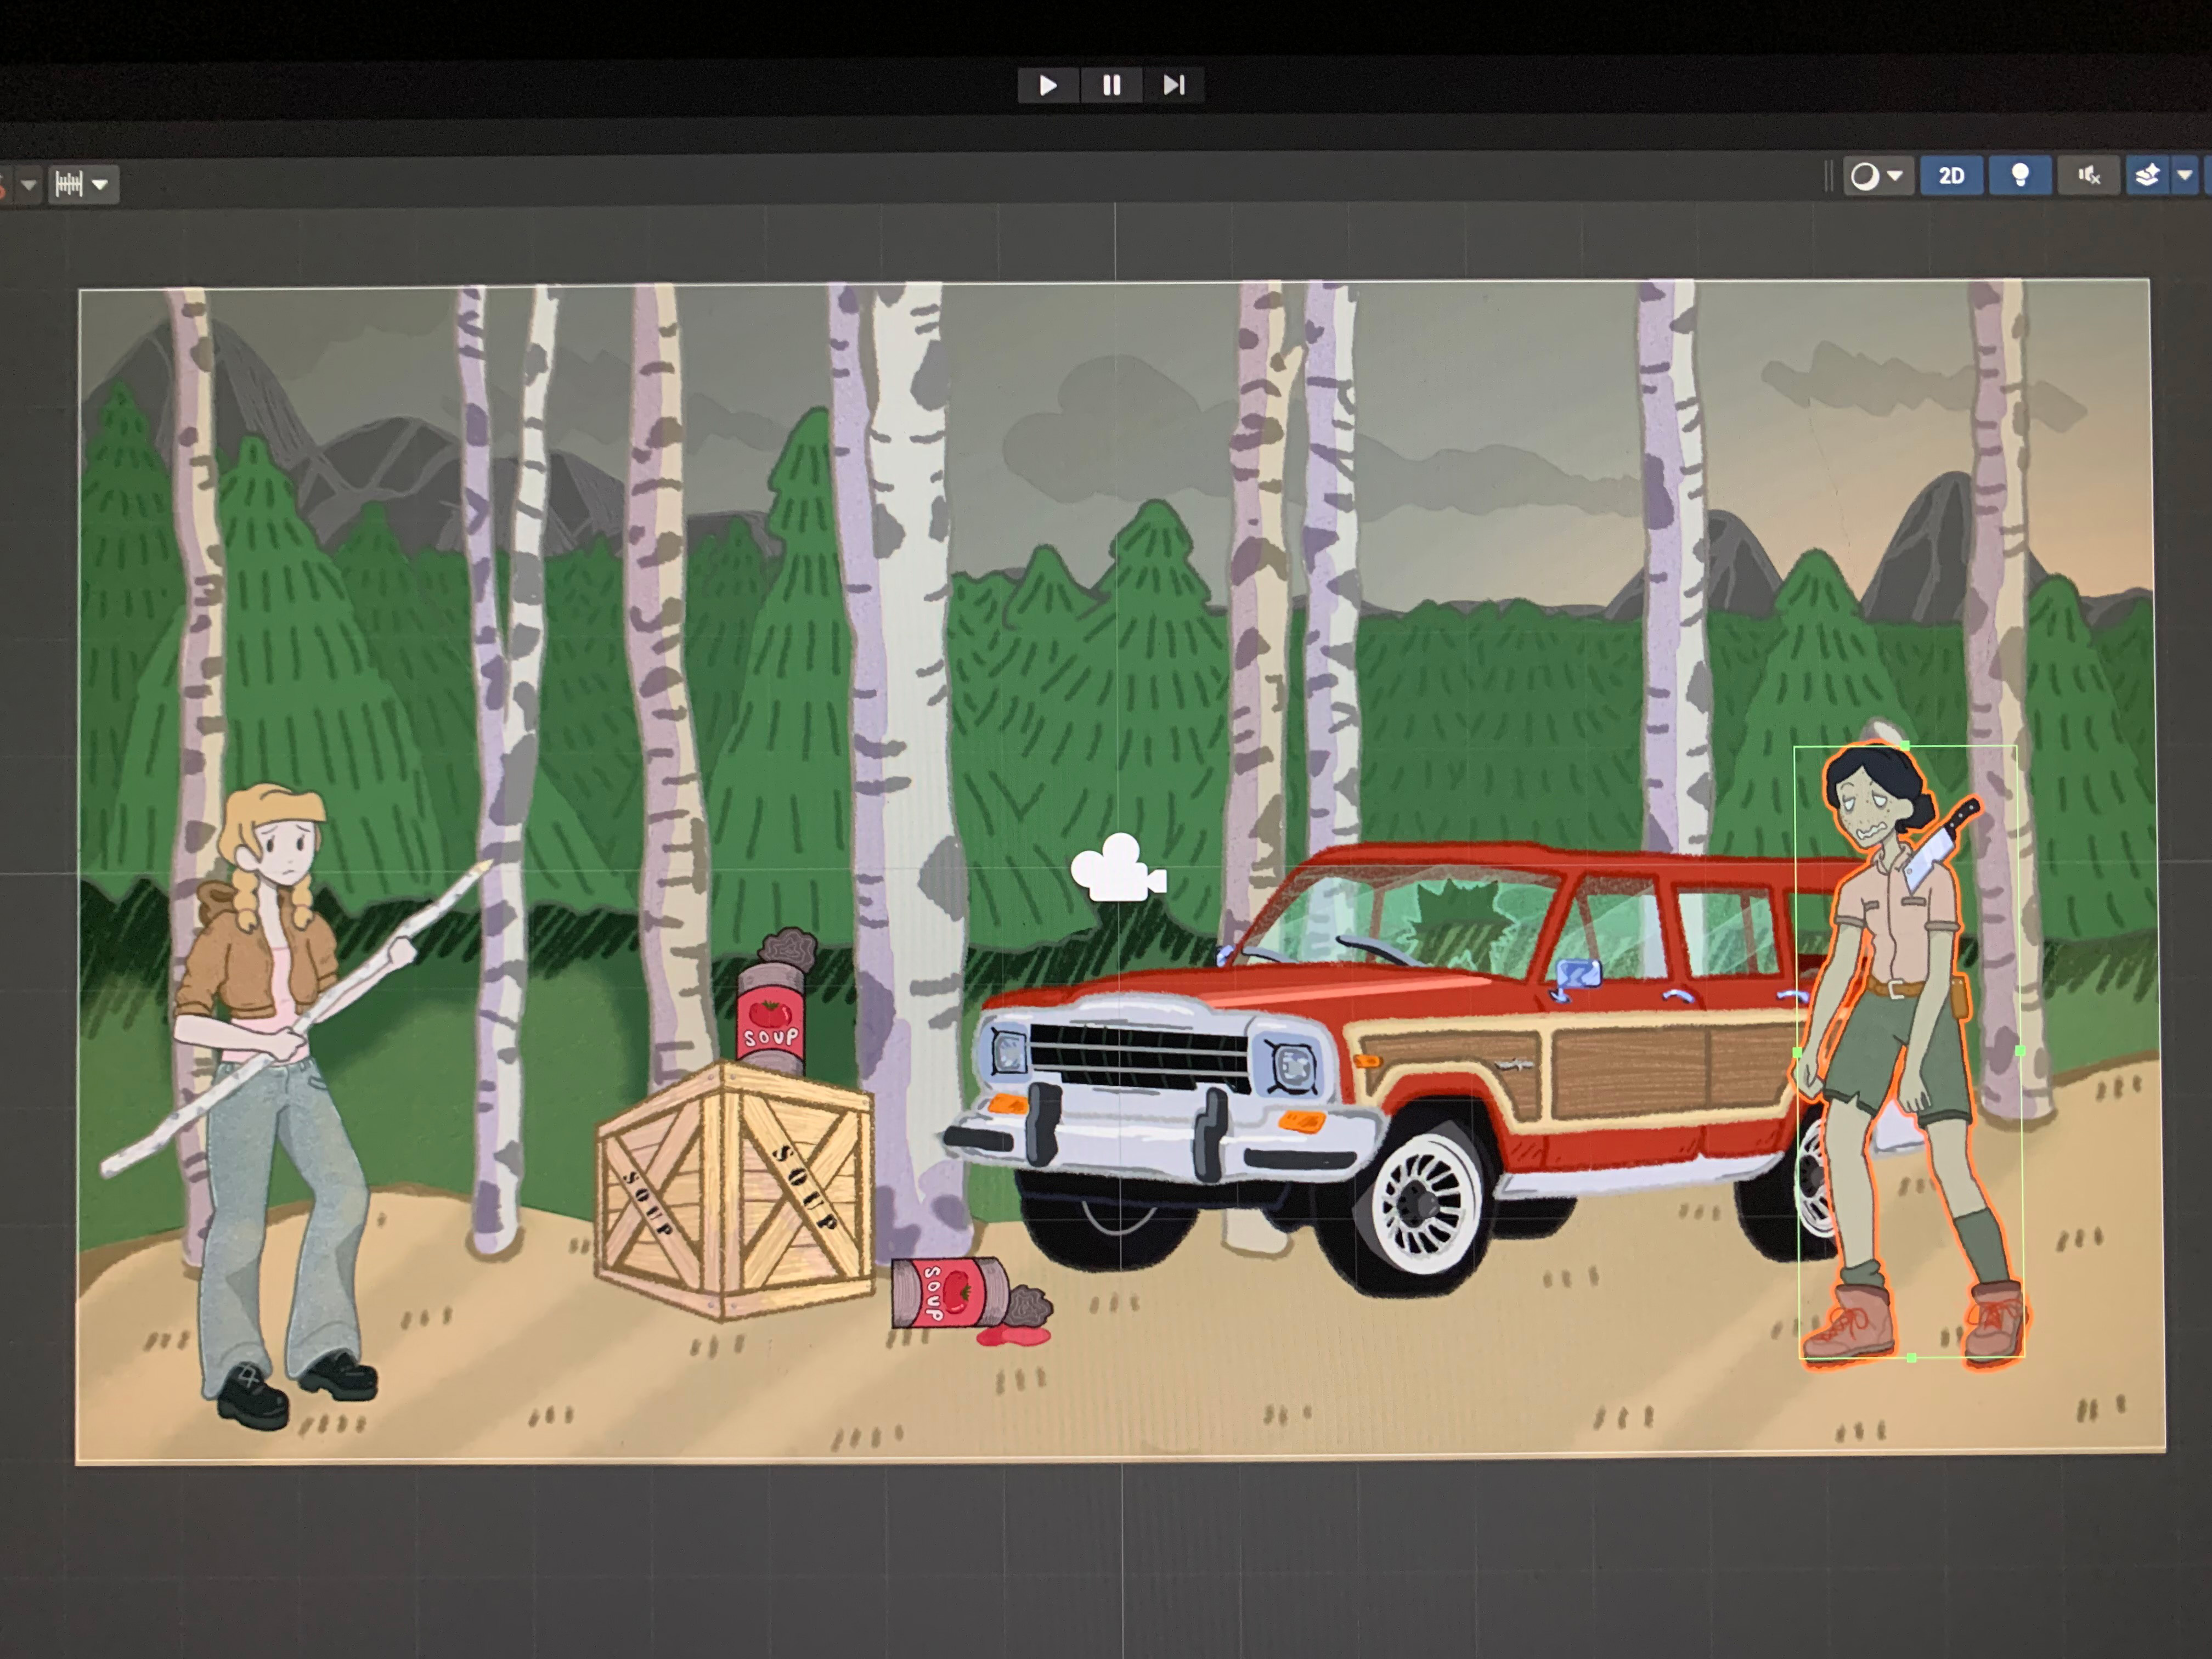The image size is (2212, 1659).
Task: Click the Step frame button
Action: [1173, 85]
